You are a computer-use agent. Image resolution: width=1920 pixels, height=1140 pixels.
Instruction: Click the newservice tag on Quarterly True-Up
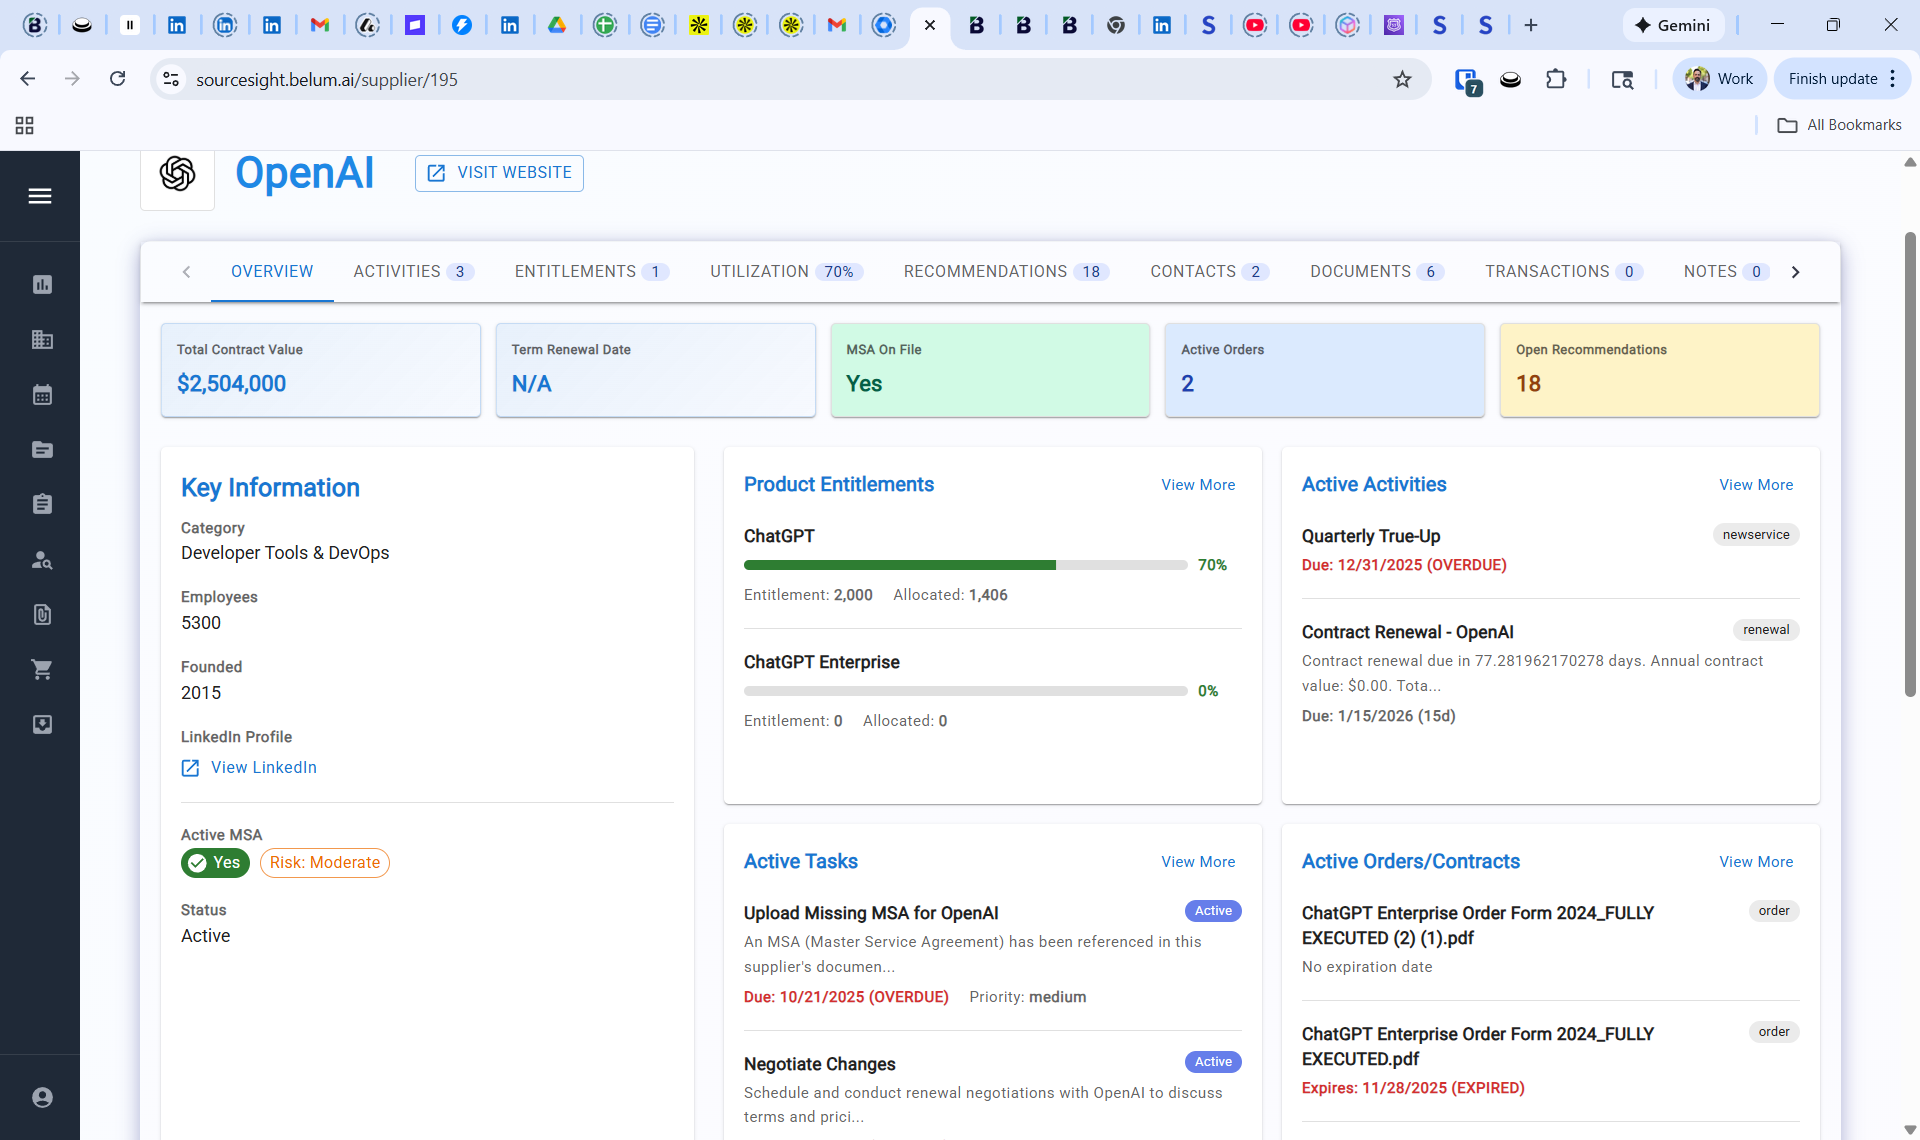coord(1756,534)
